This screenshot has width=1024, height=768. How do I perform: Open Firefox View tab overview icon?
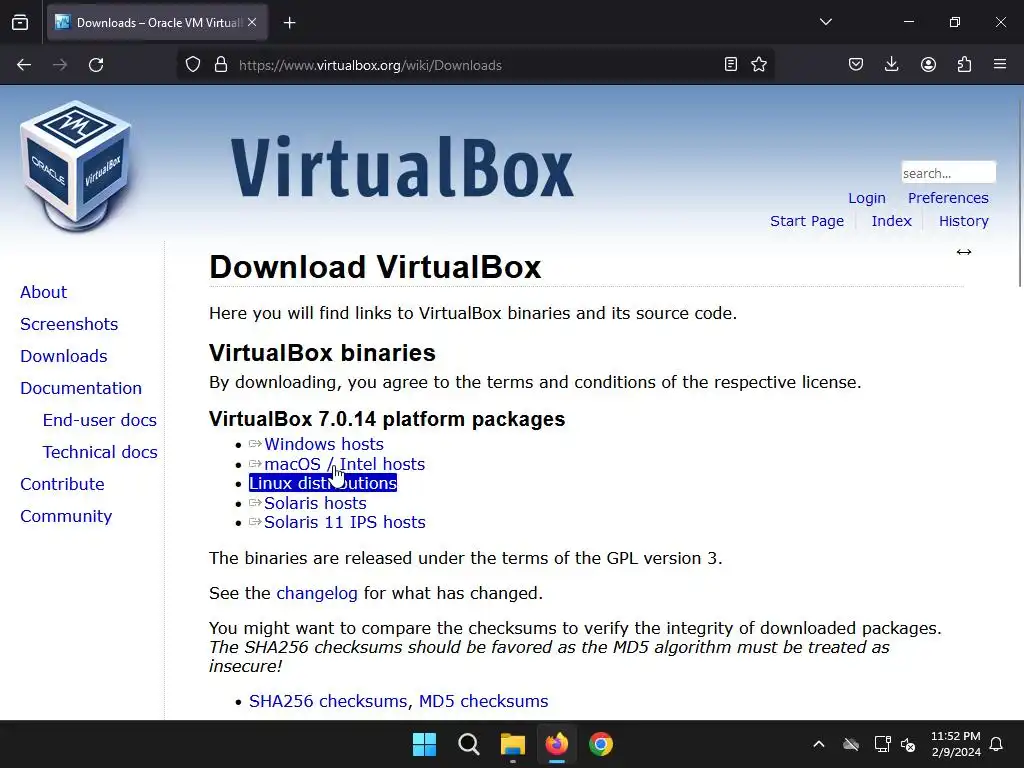[x=20, y=23]
